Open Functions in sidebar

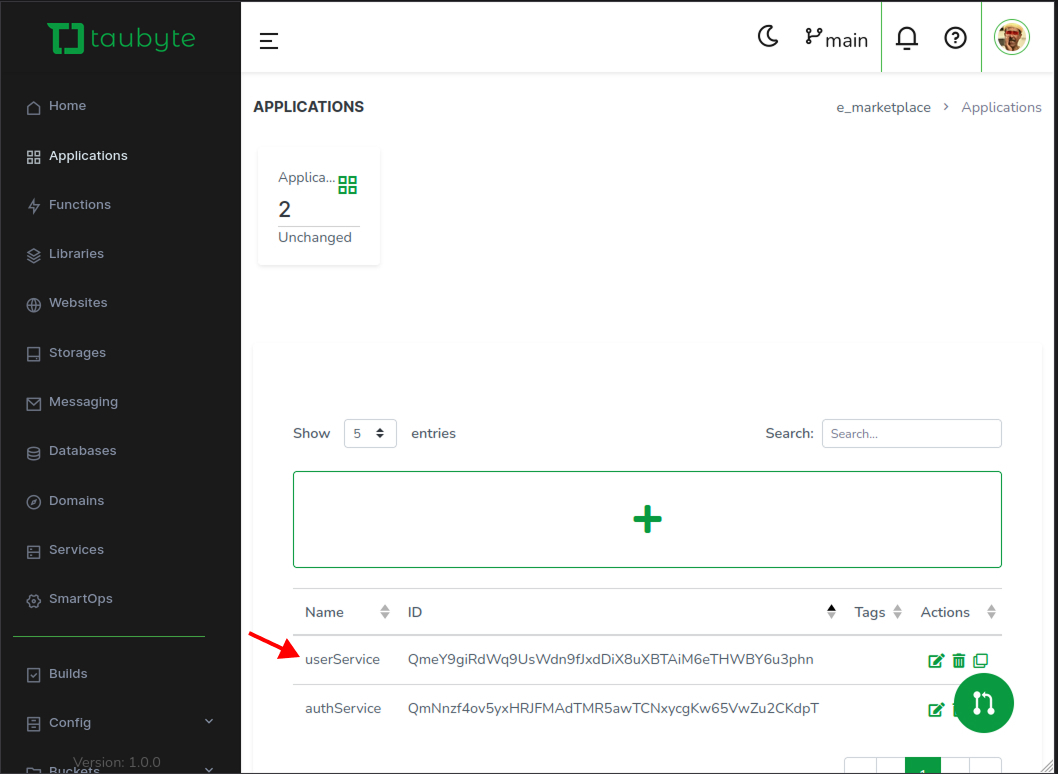pos(80,205)
